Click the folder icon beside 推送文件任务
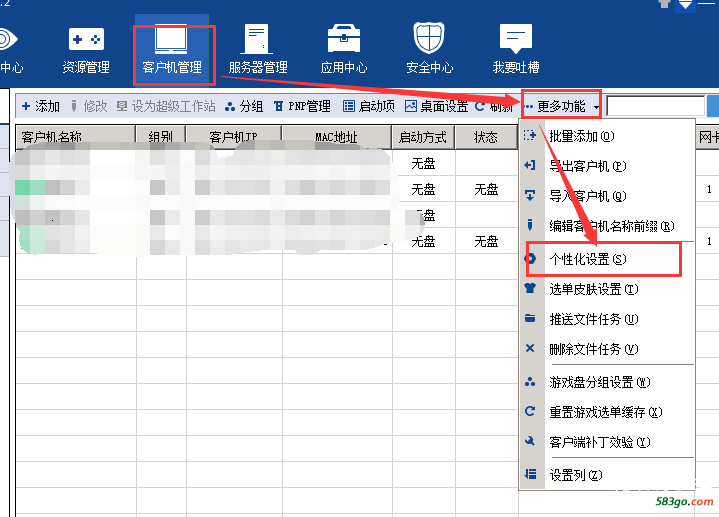The width and height of the screenshot is (719, 517). [530, 318]
